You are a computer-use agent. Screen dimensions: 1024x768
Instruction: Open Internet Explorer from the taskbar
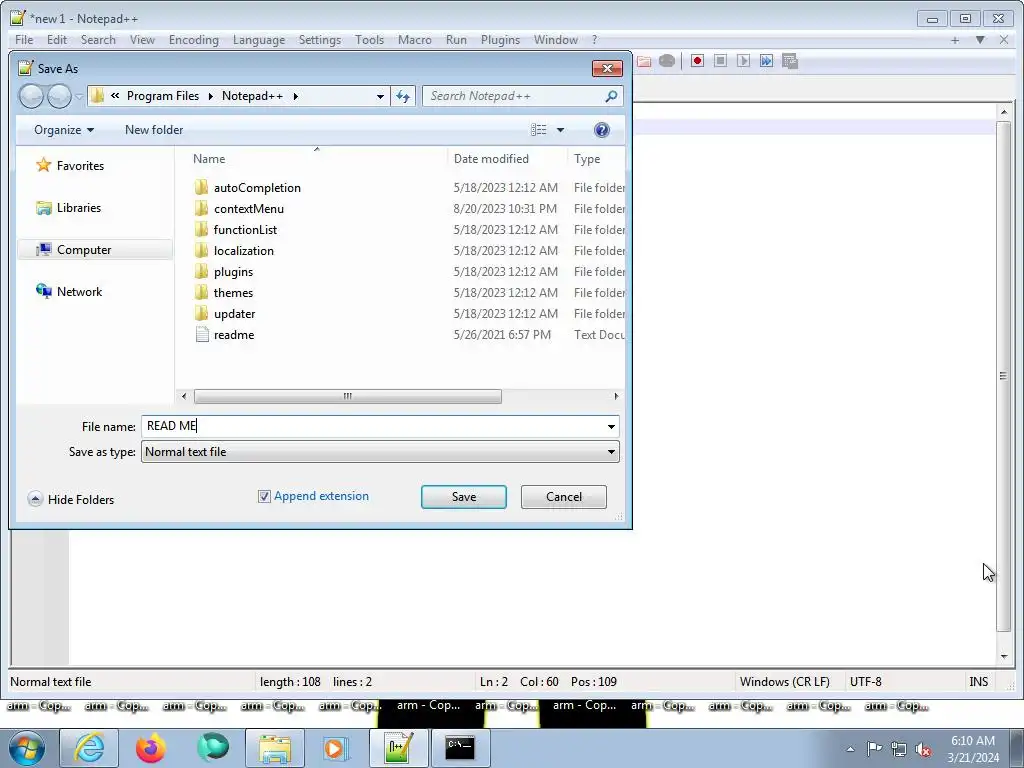pos(89,748)
